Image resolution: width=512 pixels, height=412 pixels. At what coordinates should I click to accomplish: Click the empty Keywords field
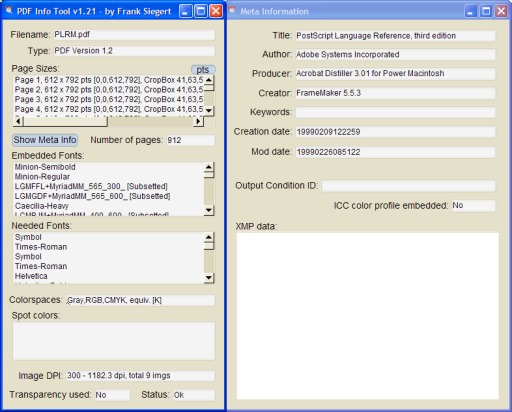pyautogui.click(x=395, y=112)
